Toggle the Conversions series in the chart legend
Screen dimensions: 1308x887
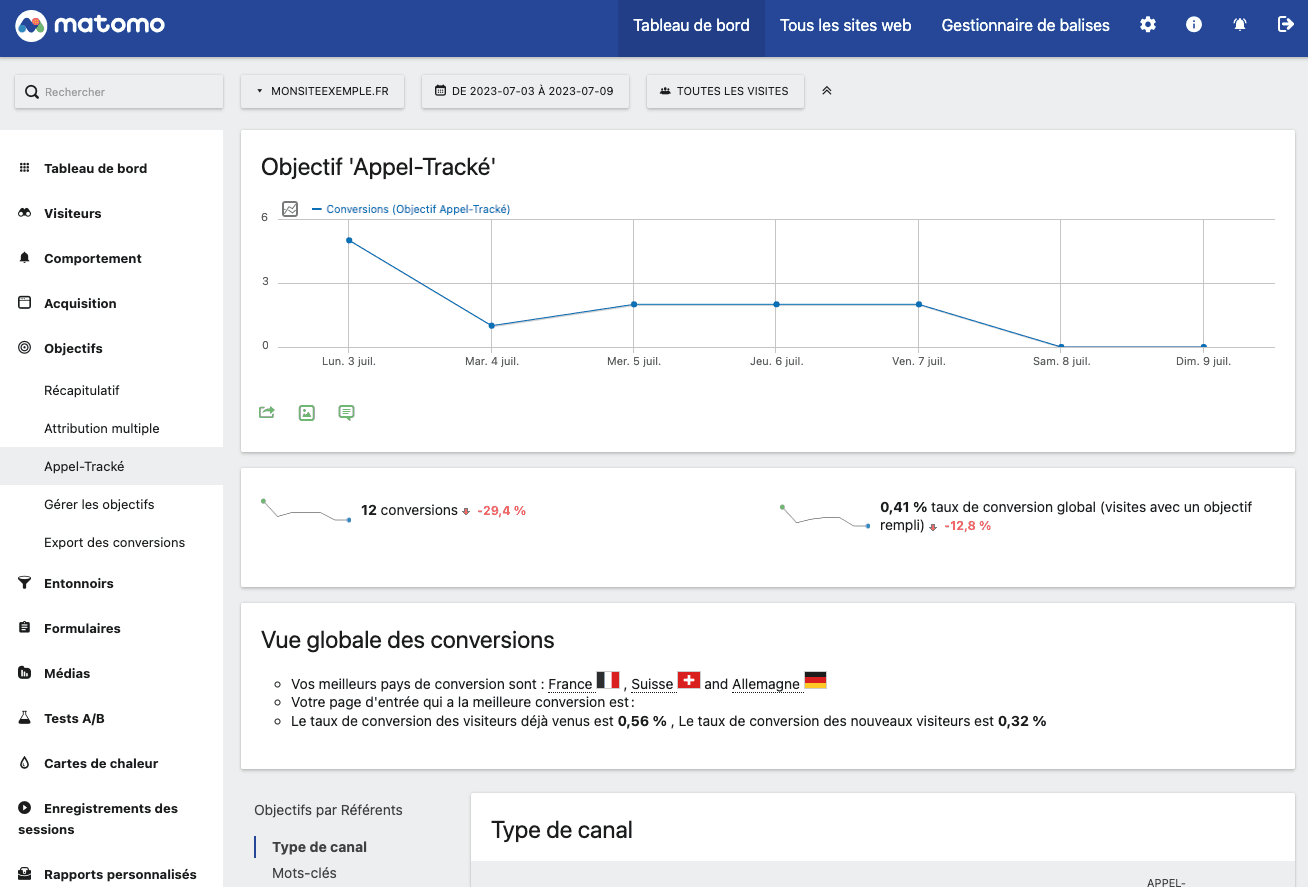pos(410,209)
